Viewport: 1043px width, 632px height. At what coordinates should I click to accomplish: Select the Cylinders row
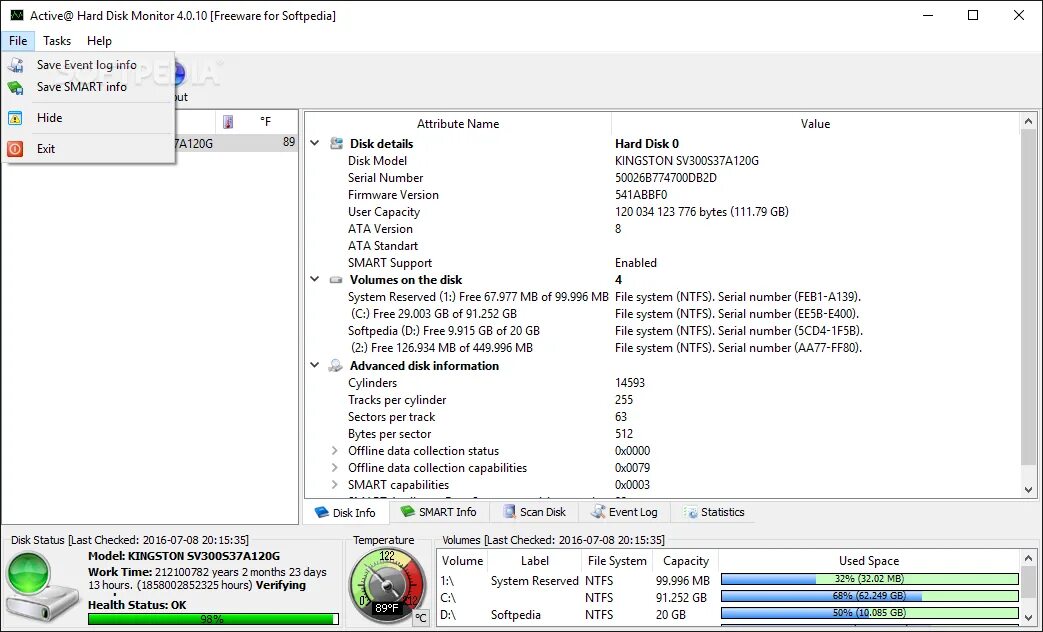662,383
